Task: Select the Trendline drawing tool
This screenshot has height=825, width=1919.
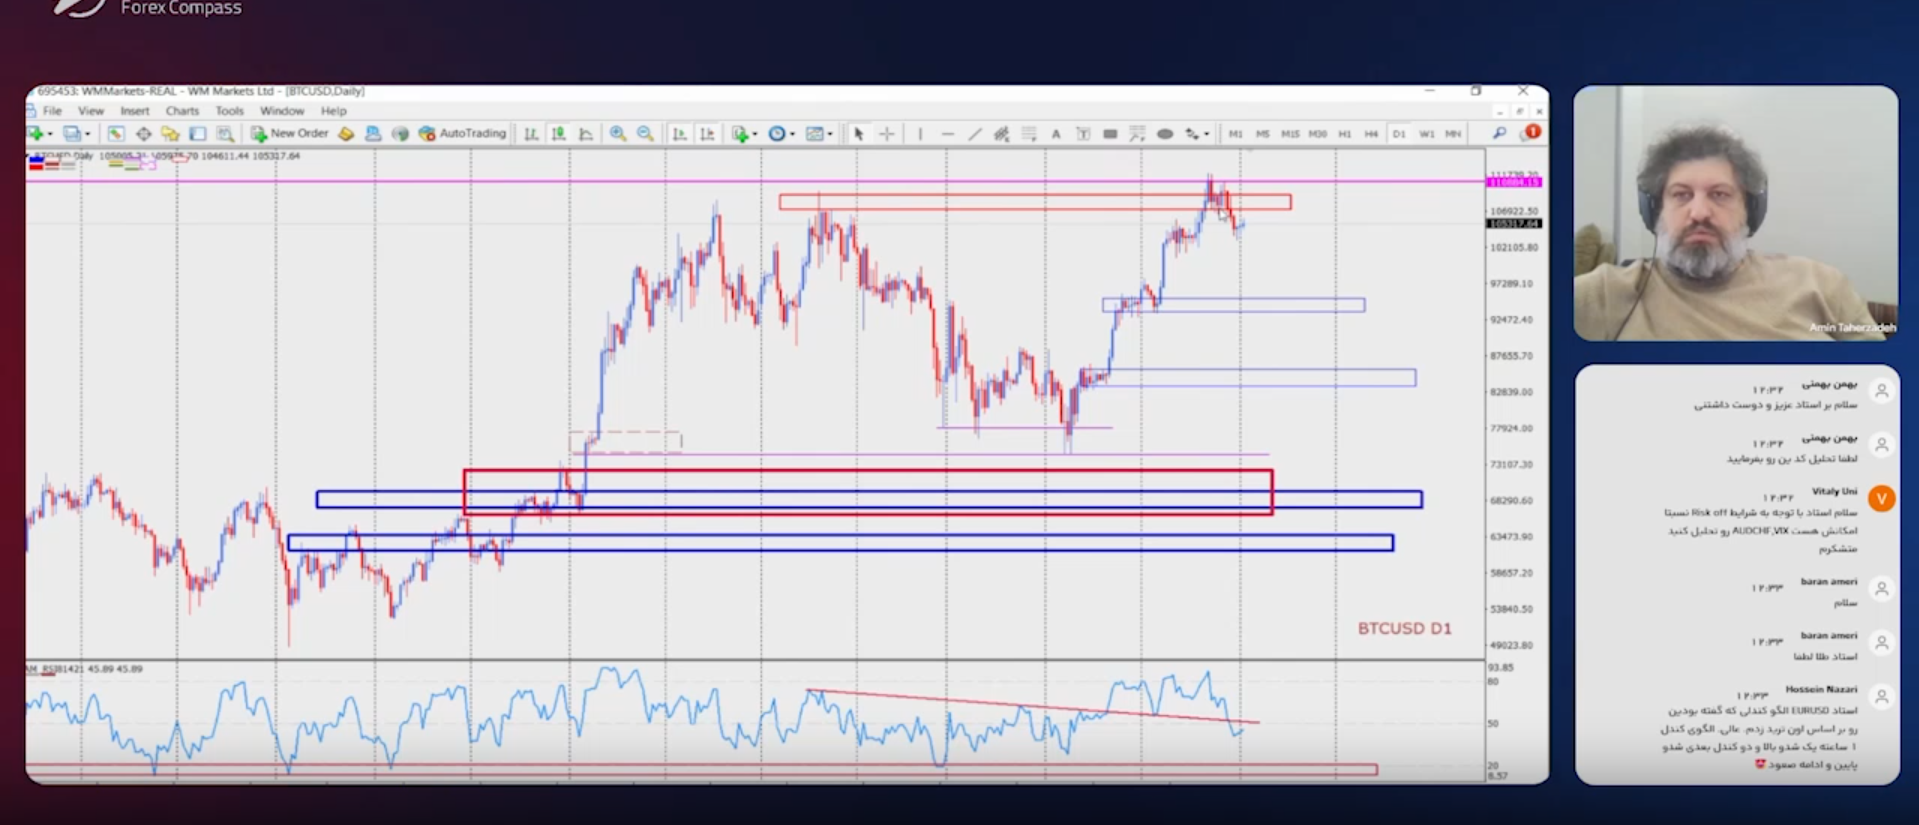Action: point(974,134)
